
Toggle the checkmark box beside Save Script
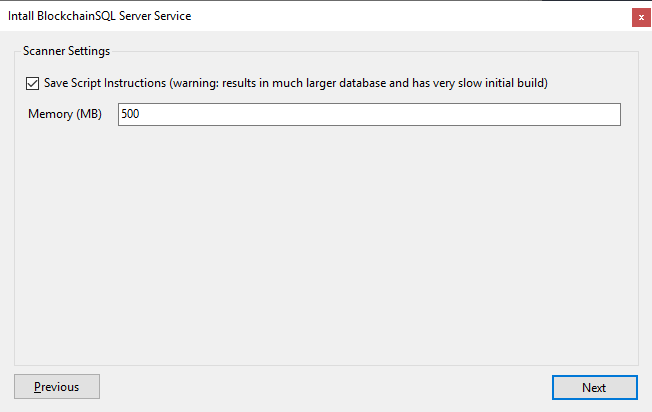[32, 84]
